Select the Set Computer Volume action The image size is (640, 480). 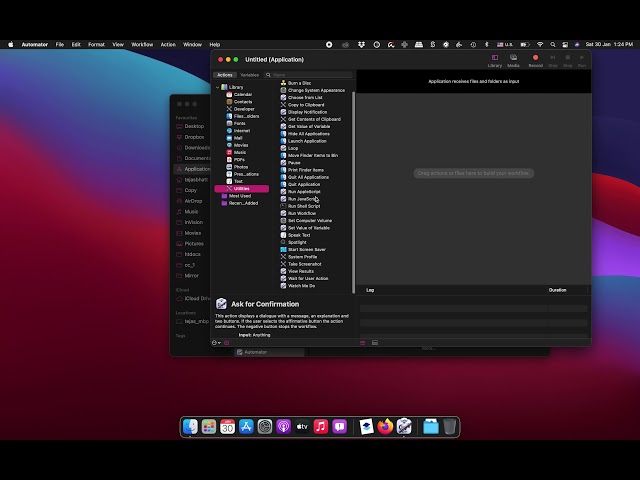[x=309, y=221]
